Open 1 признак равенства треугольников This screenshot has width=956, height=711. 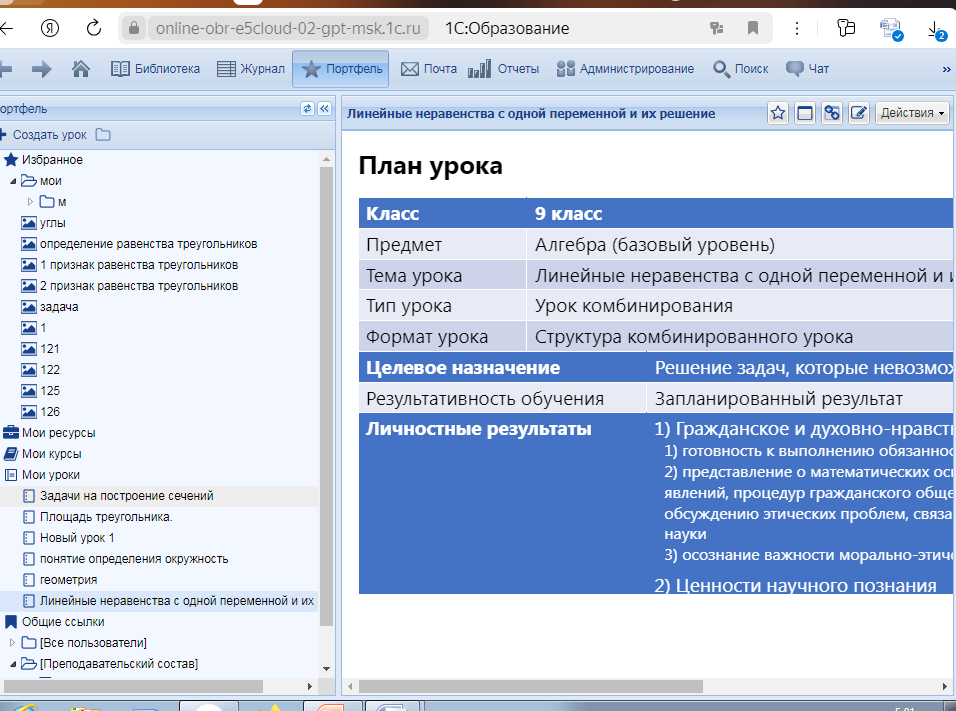138,265
